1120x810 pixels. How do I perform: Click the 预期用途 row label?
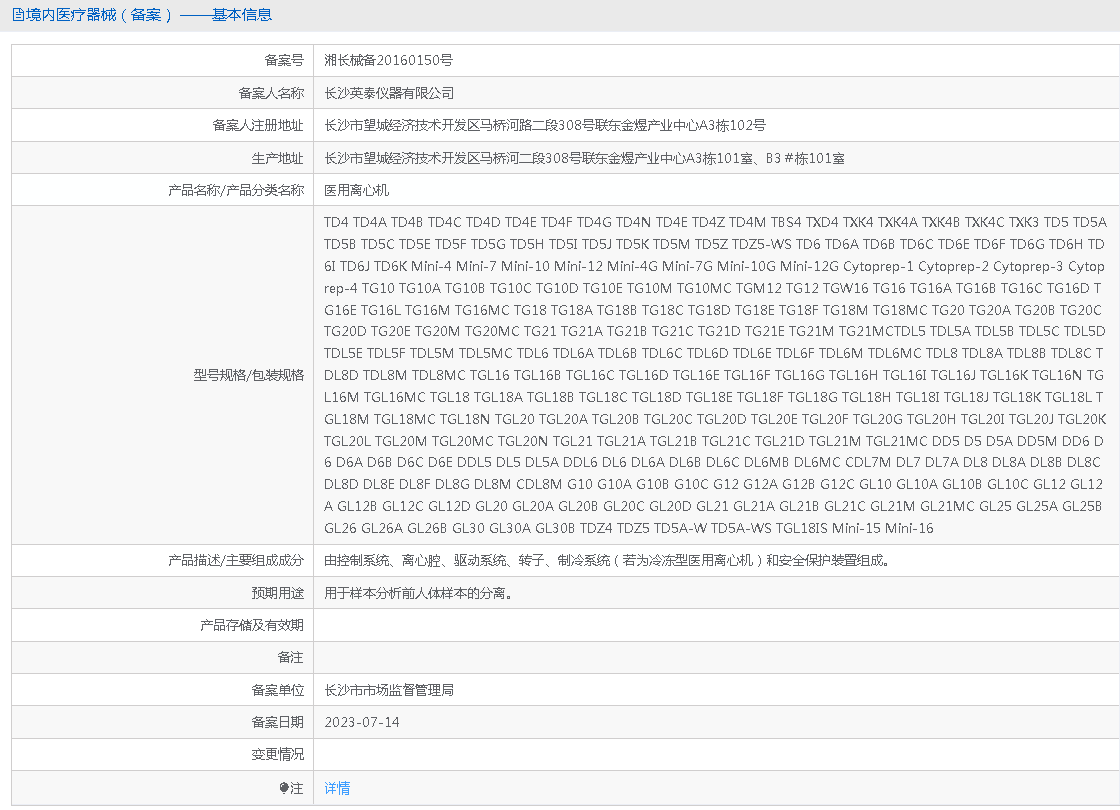(x=277, y=593)
